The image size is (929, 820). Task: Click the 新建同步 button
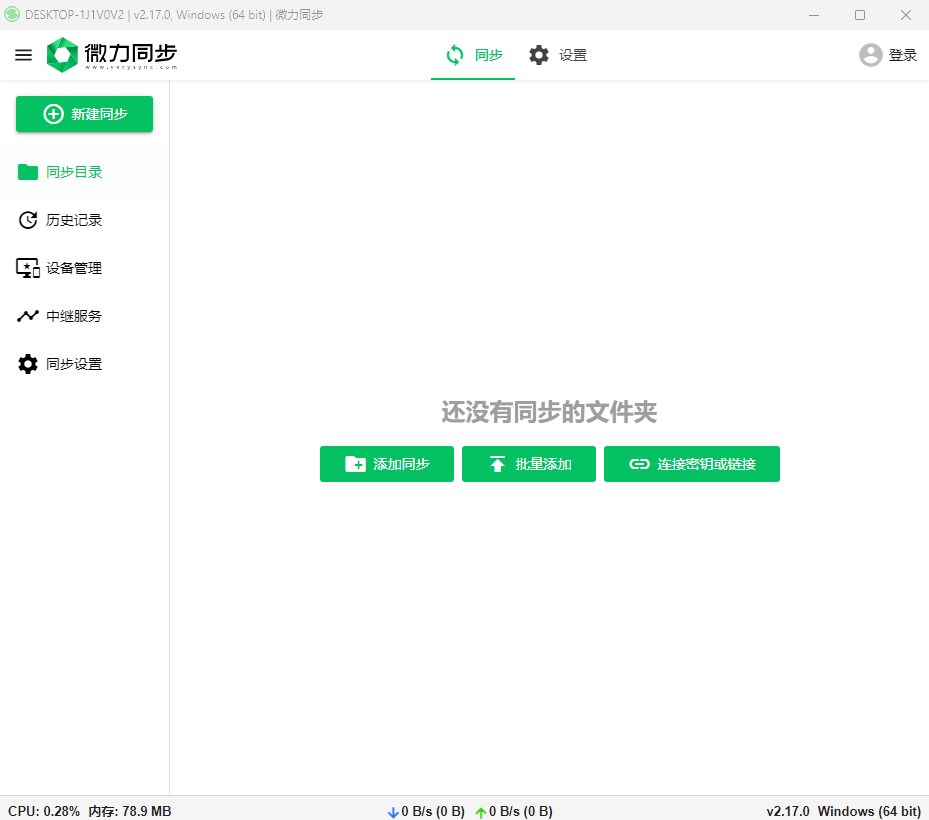(x=84, y=113)
